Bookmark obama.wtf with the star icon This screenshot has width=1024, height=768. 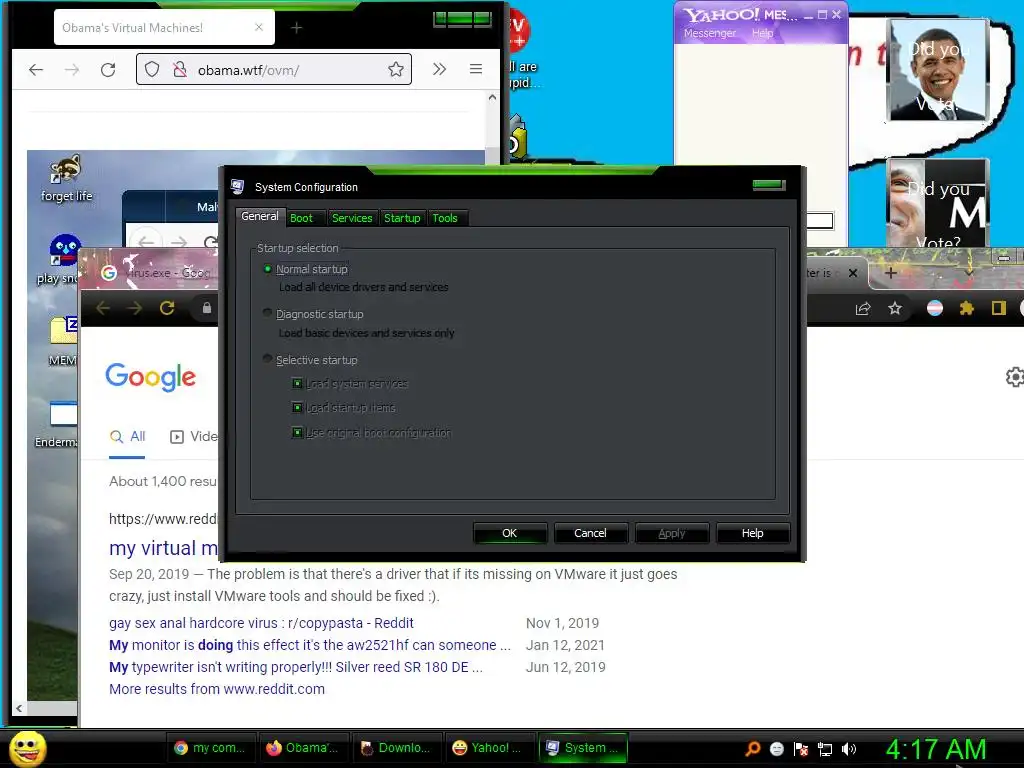[396, 69]
